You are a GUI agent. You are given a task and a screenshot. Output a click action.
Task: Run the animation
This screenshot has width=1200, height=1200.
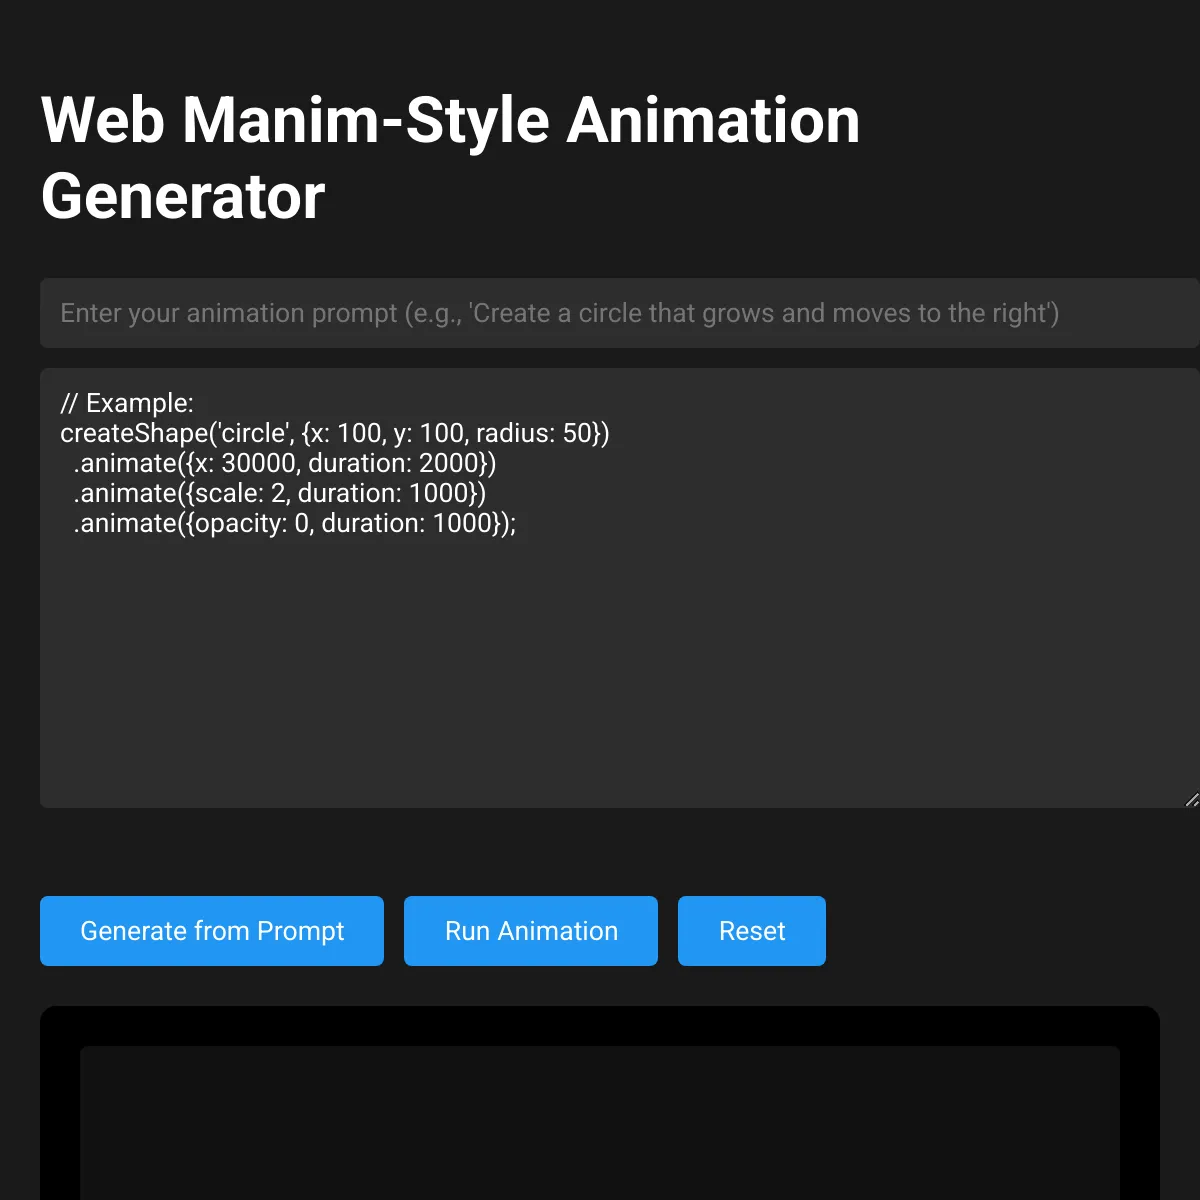click(531, 931)
